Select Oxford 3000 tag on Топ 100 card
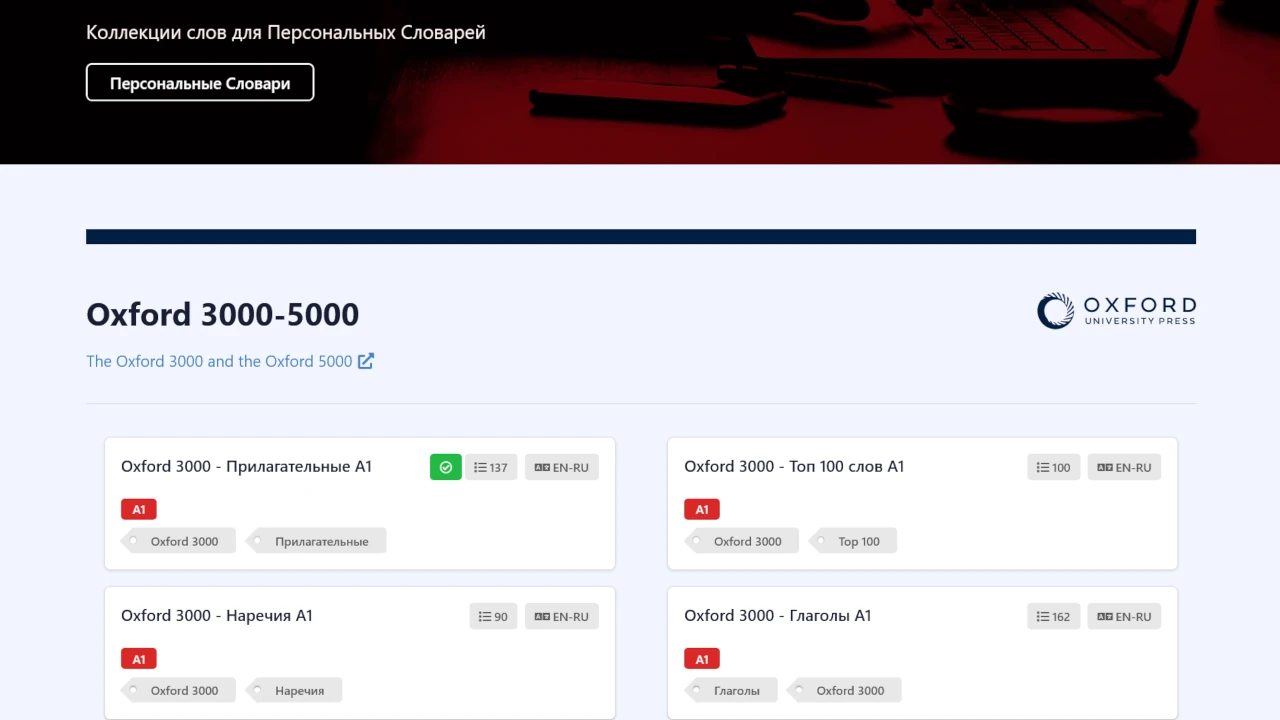The width and height of the screenshot is (1280, 720). click(x=741, y=541)
